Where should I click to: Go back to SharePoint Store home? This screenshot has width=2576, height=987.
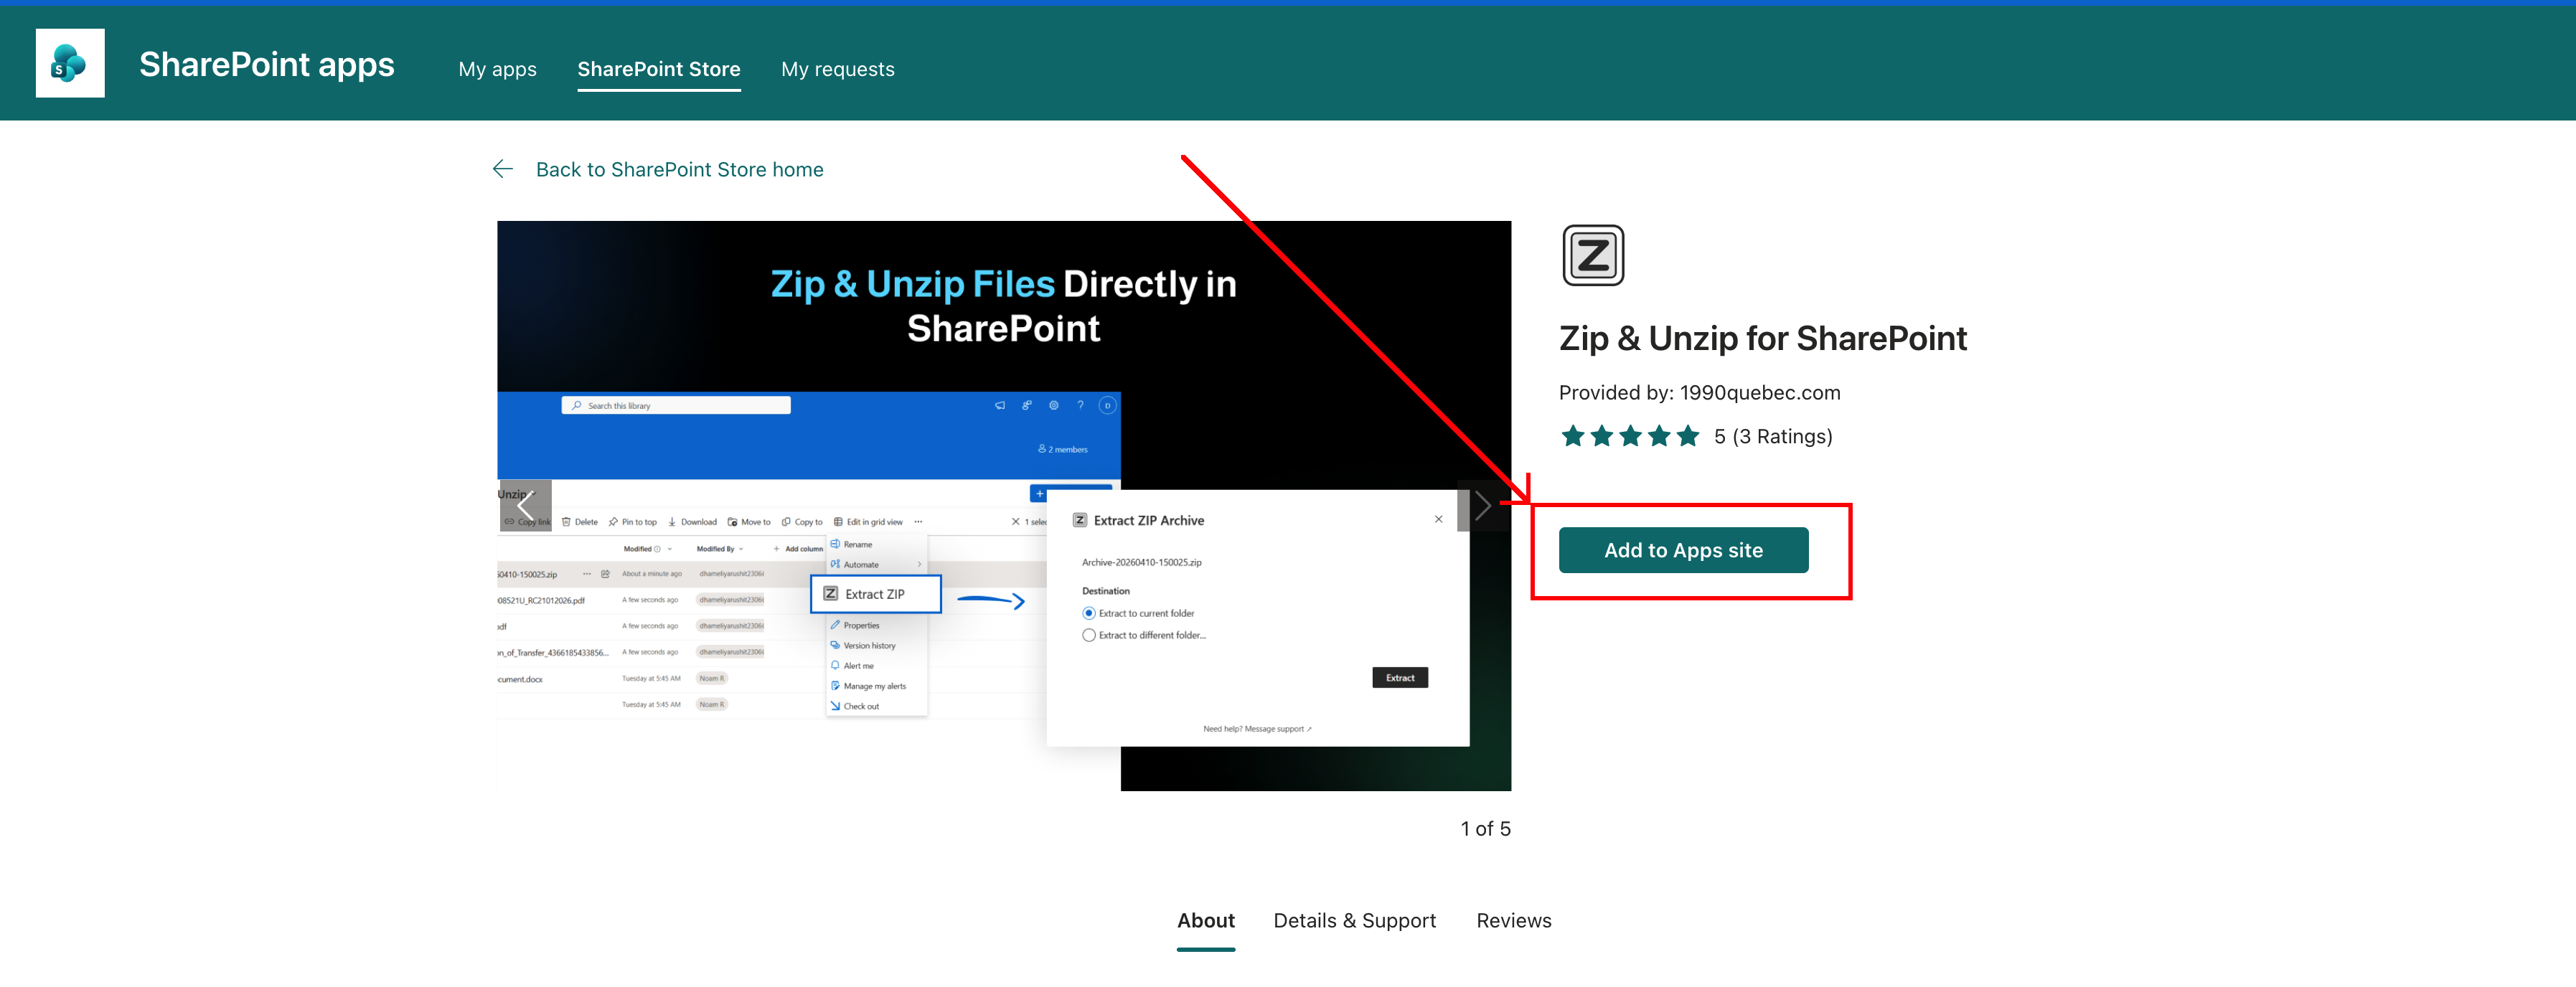coord(680,169)
